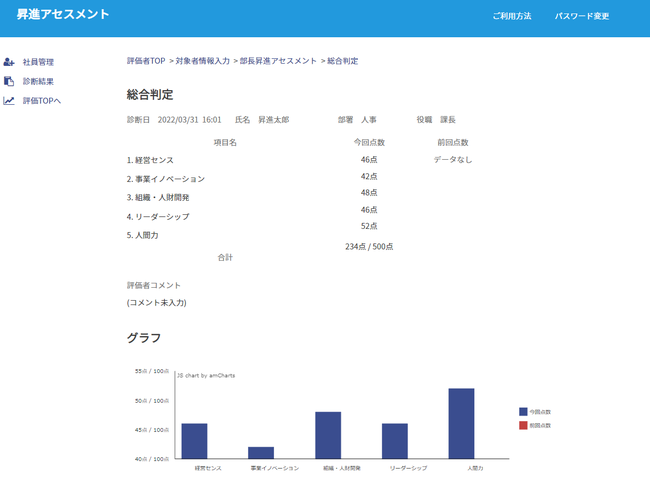Open 診断結果 in the sidebar
Viewport: 650px width, 489px height.
tap(38, 81)
